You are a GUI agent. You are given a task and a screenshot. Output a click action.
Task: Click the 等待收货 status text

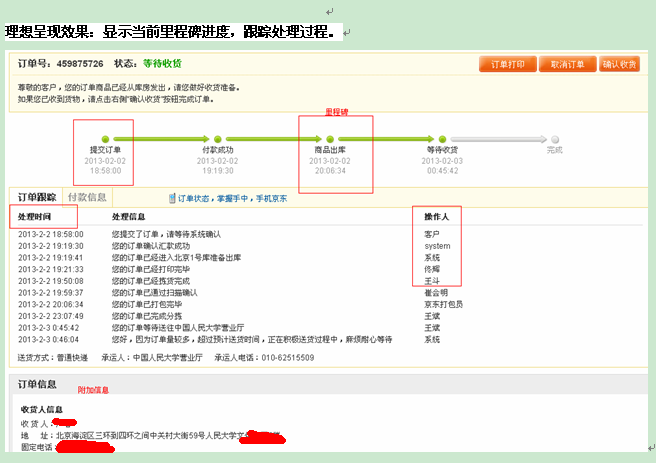pos(162,63)
